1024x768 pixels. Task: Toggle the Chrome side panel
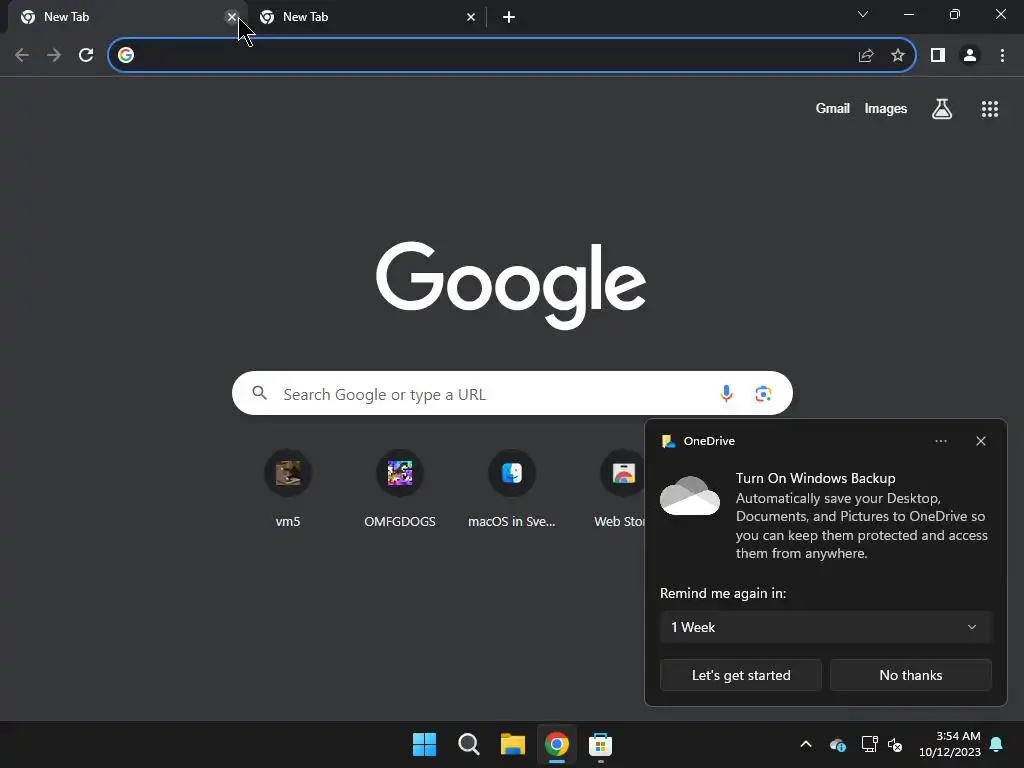point(938,56)
